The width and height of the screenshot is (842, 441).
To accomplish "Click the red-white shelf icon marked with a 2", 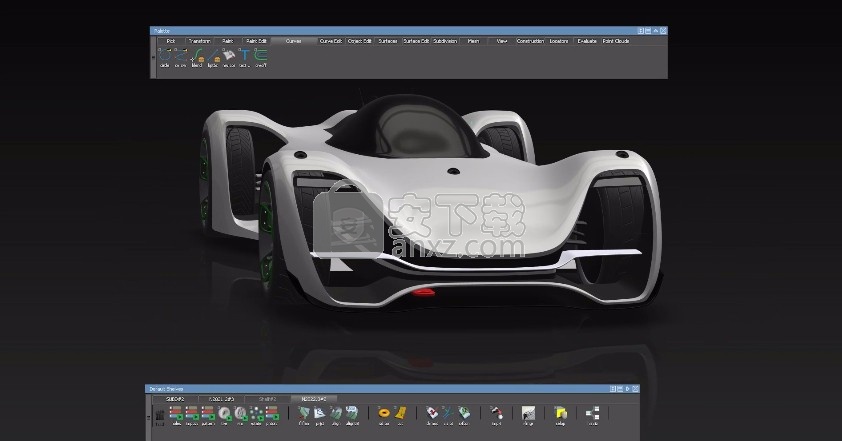I will (x=432, y=413).
